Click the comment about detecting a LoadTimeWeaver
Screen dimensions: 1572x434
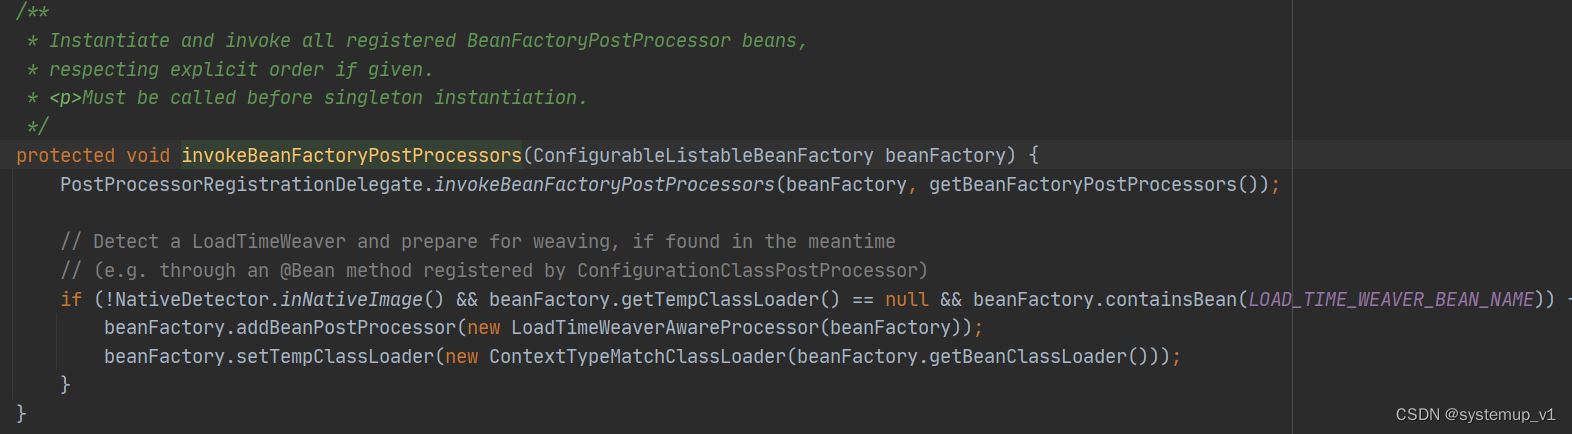coord(477,241)
